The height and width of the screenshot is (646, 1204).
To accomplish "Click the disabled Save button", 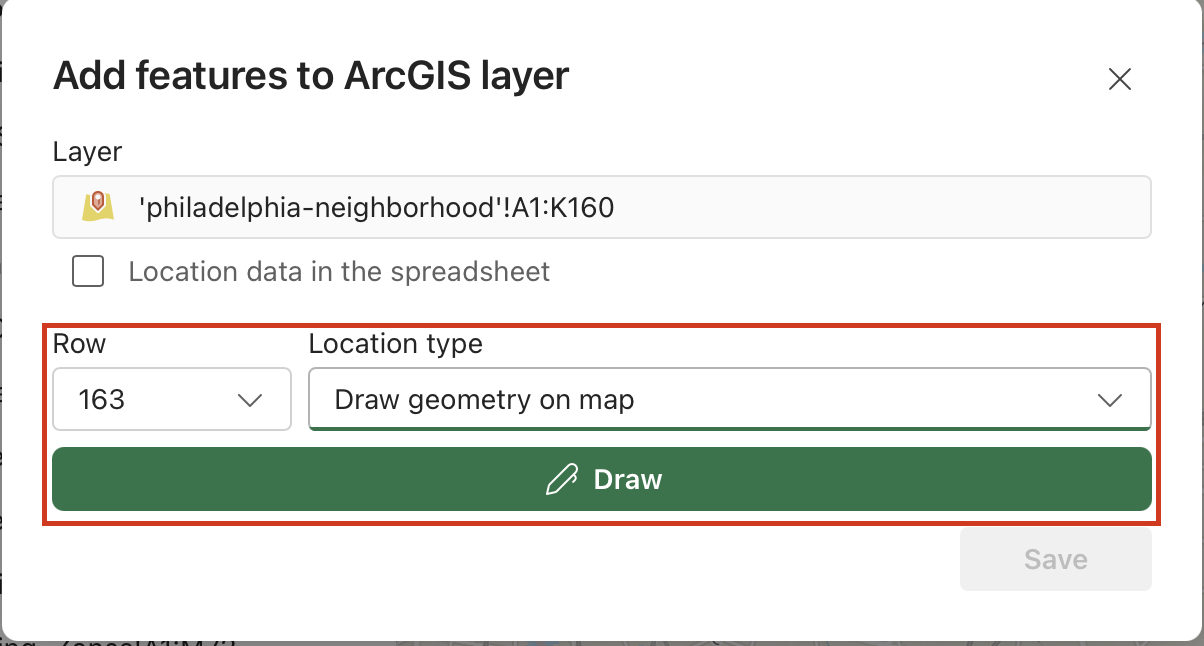I will click(x=1055, y=559).
